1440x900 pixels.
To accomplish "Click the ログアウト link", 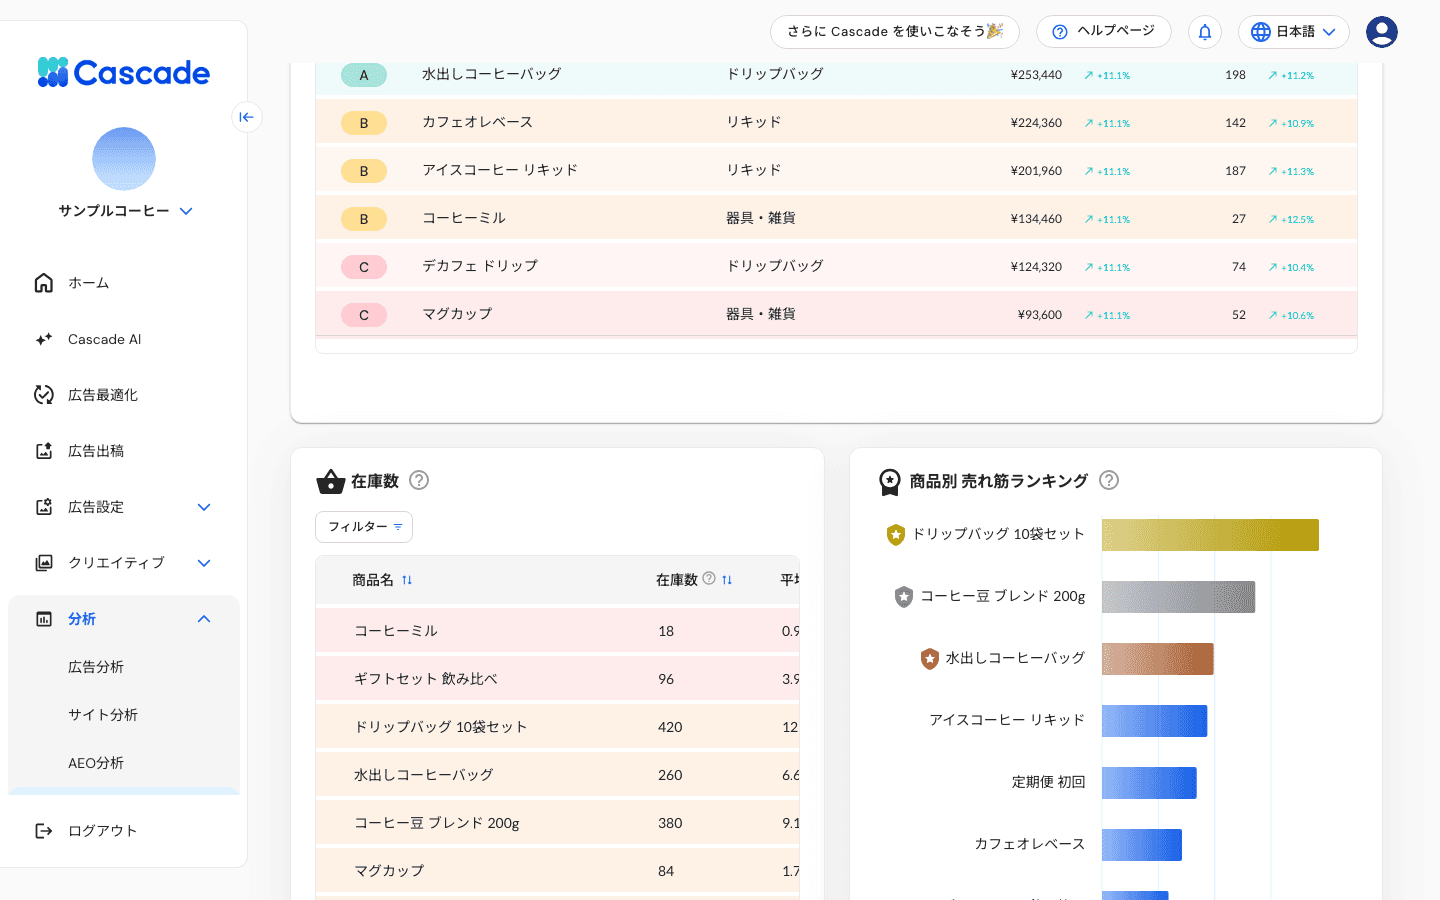I will coord(102,831).
